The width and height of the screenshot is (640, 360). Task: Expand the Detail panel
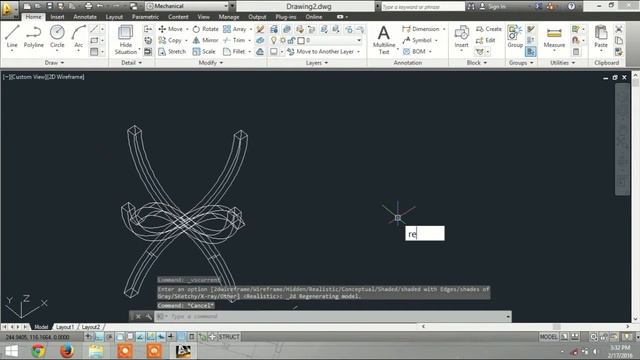coord(131,63)
